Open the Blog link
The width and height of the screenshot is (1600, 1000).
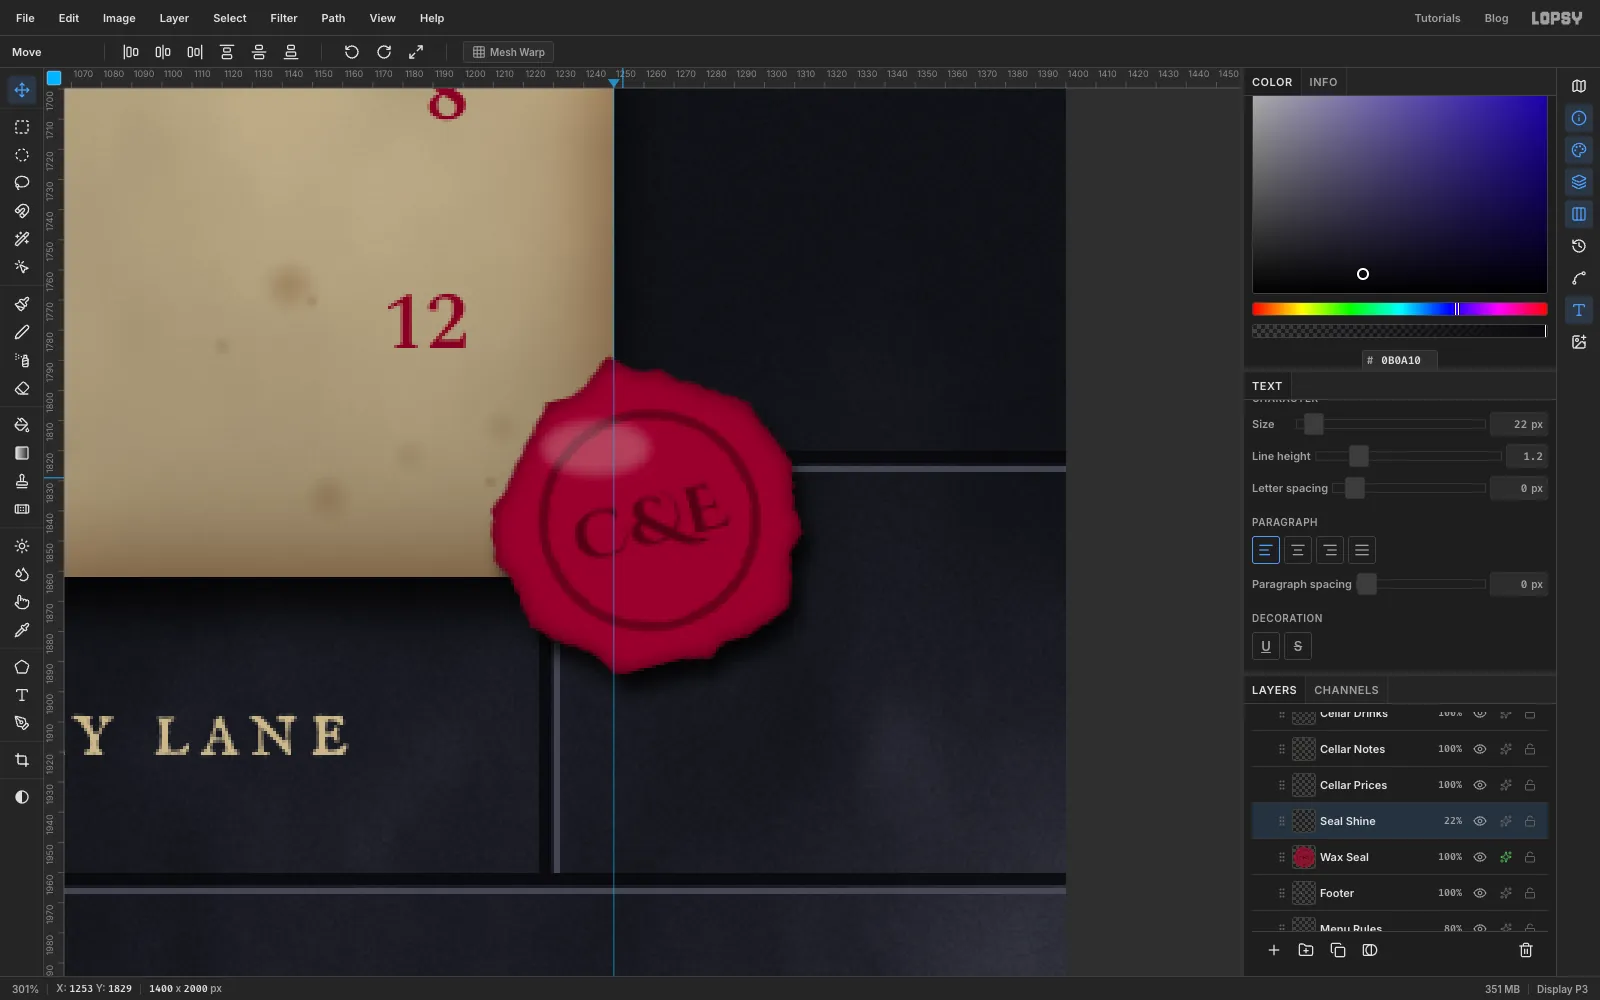click(1496, 18)
